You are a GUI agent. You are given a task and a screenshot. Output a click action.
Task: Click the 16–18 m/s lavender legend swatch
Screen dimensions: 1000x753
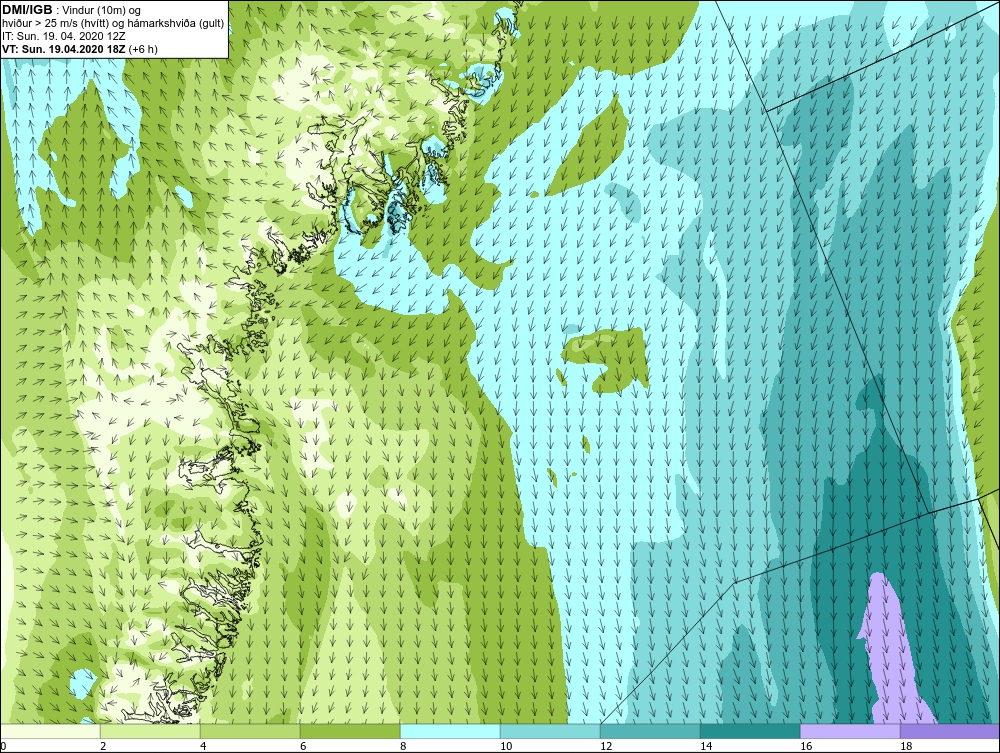click(850, 731)
